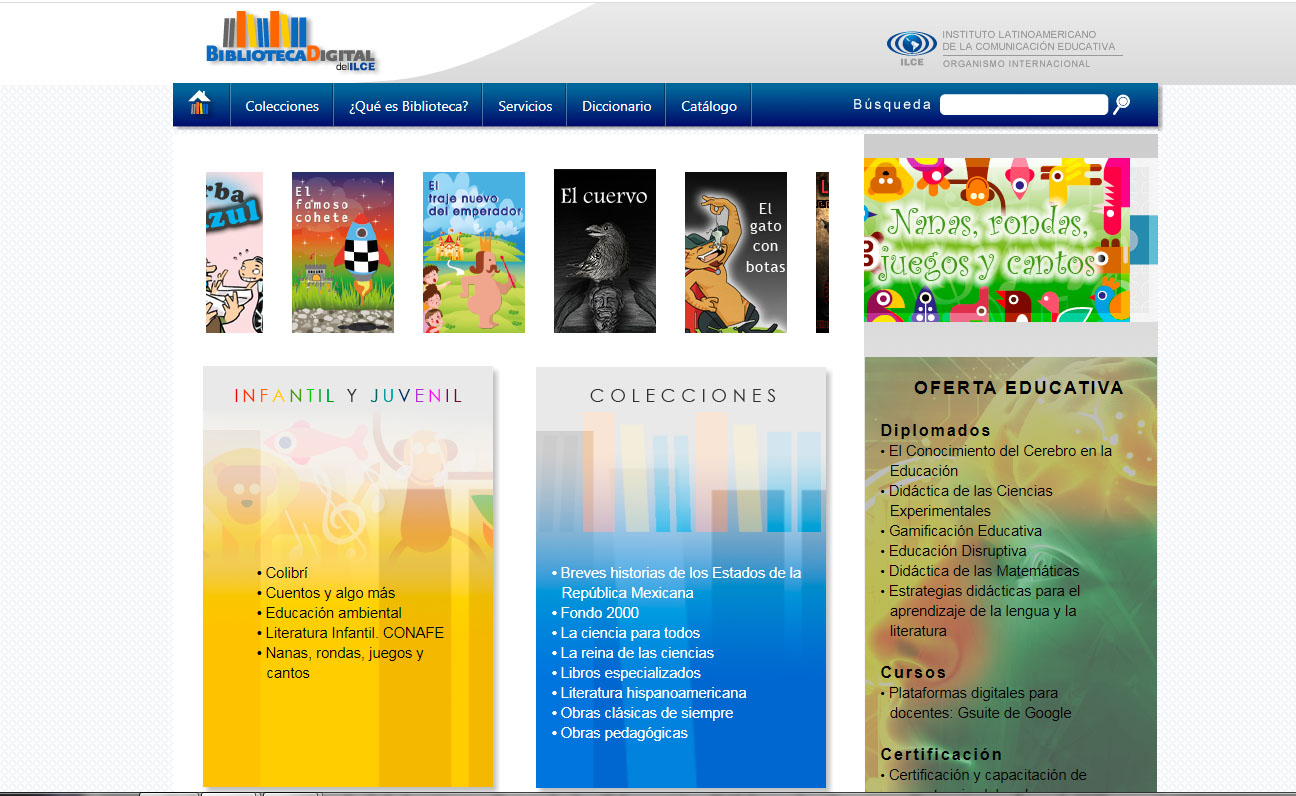Image resolution: width=1296 pixels, height=796 pixels.
Task: Open the Diccionario menu item
Action: [x=616, y=106]
